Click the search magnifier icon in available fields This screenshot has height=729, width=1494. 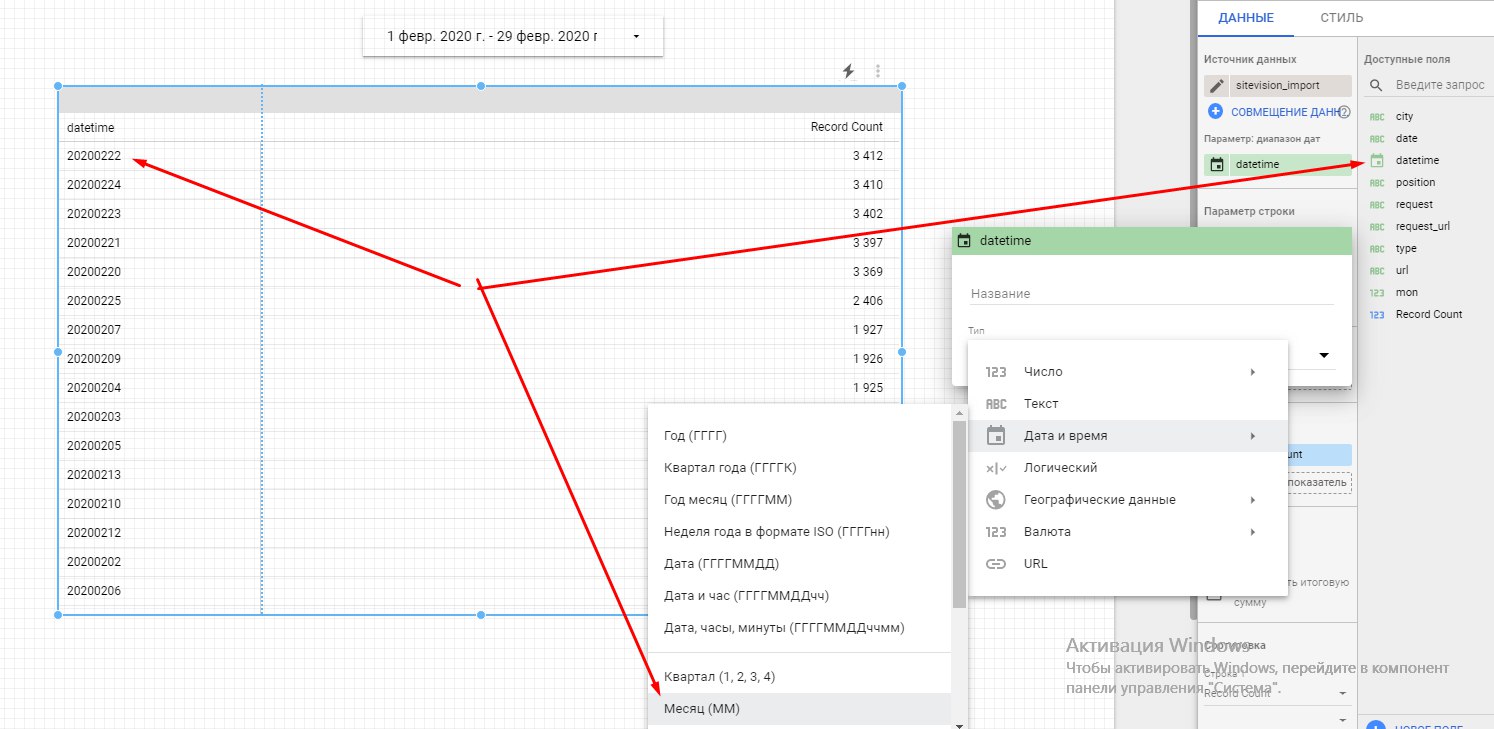1377,86
